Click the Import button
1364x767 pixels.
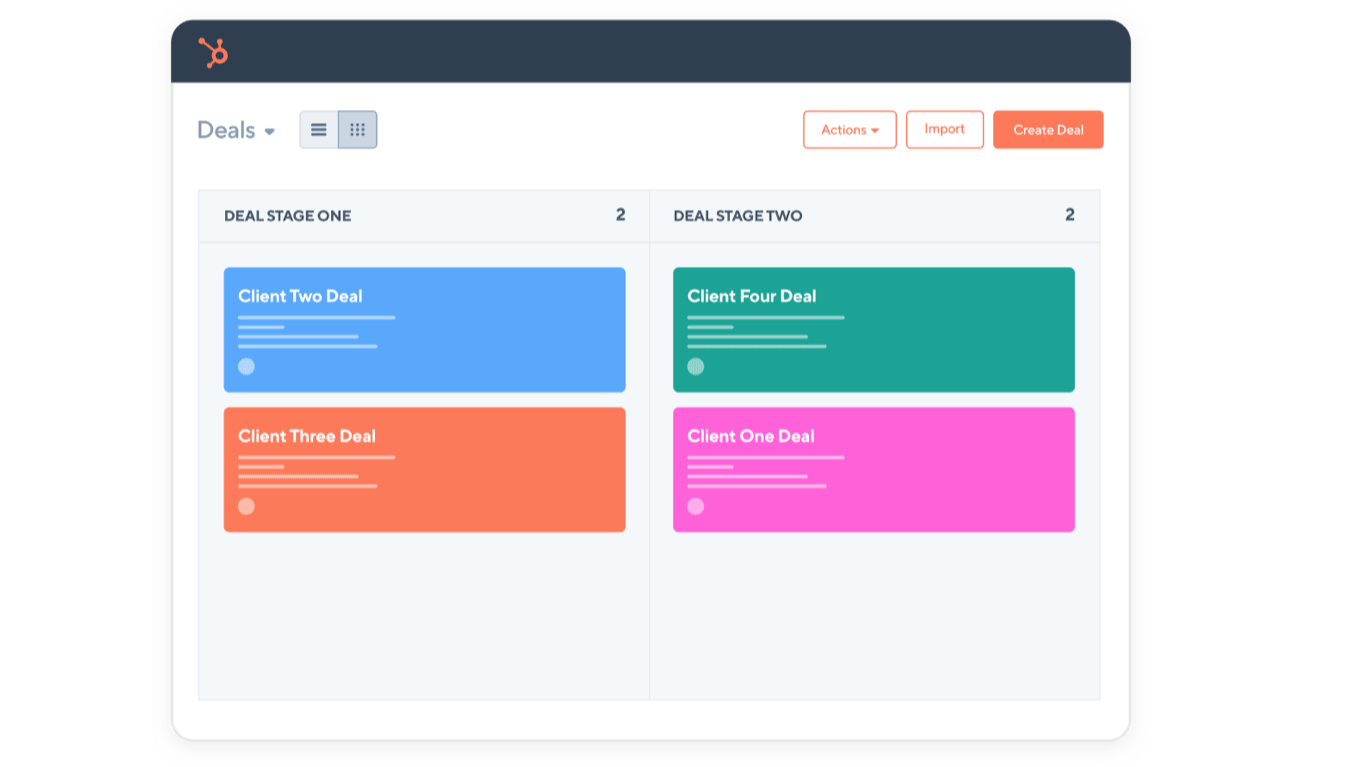(944, 129)
